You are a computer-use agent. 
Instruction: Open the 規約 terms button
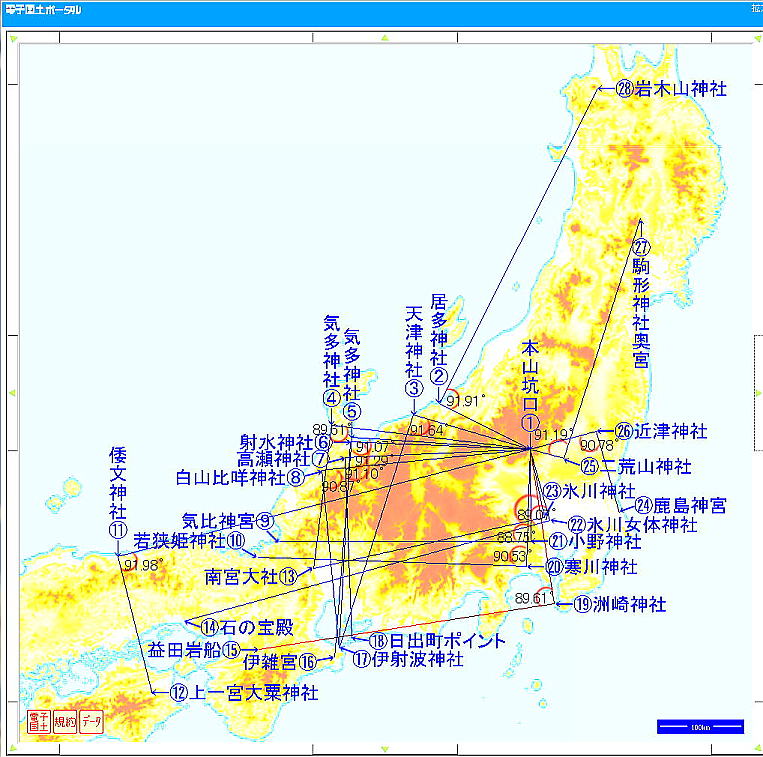tap(64, 723)
